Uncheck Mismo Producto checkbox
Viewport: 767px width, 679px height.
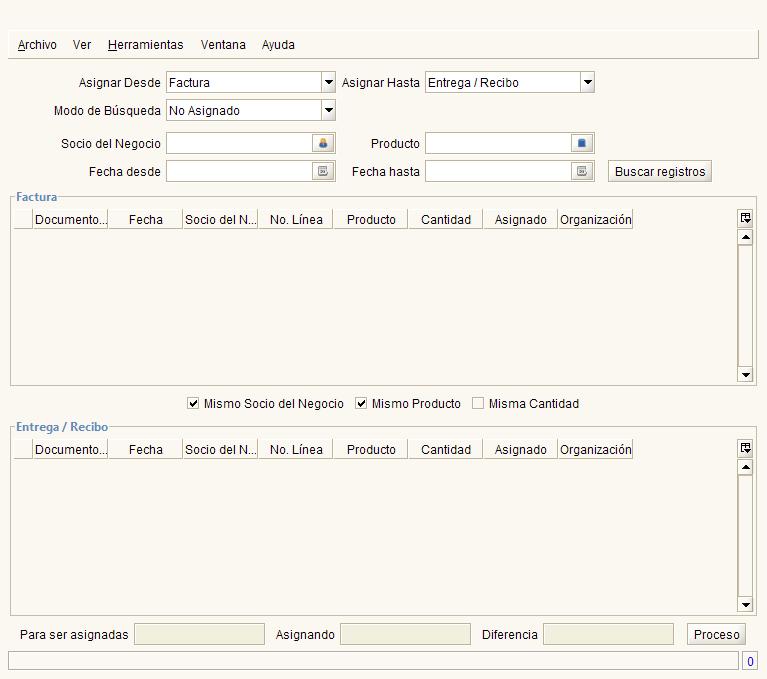pos(361,403)
